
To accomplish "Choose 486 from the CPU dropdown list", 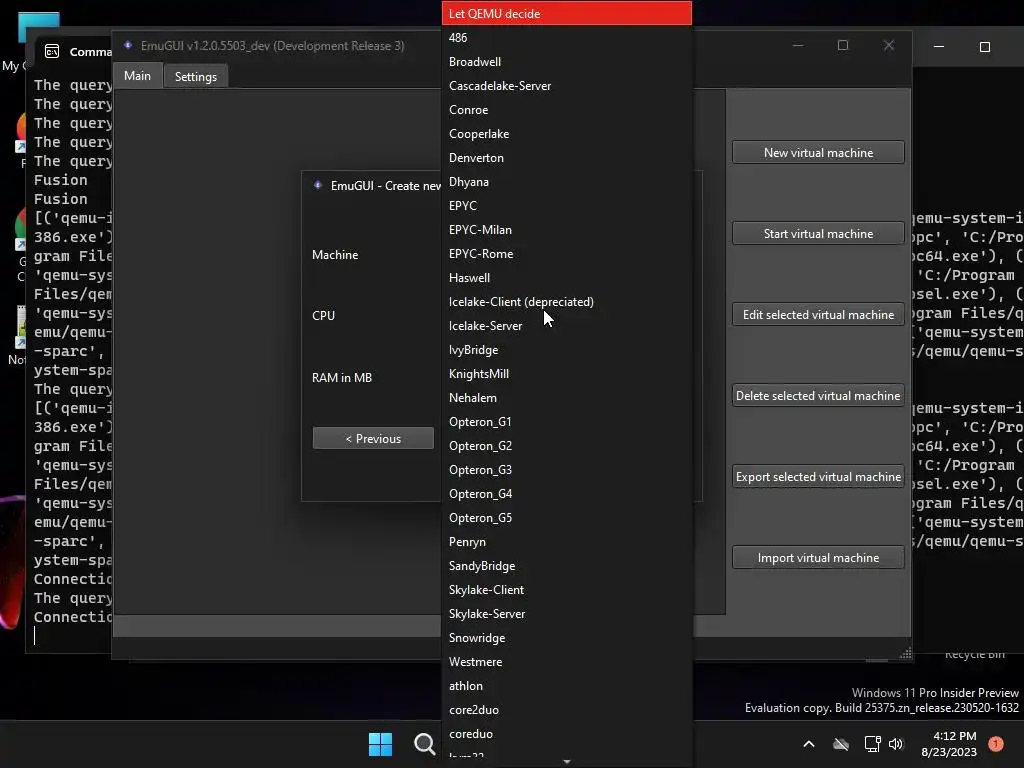I will coord(566,38).
